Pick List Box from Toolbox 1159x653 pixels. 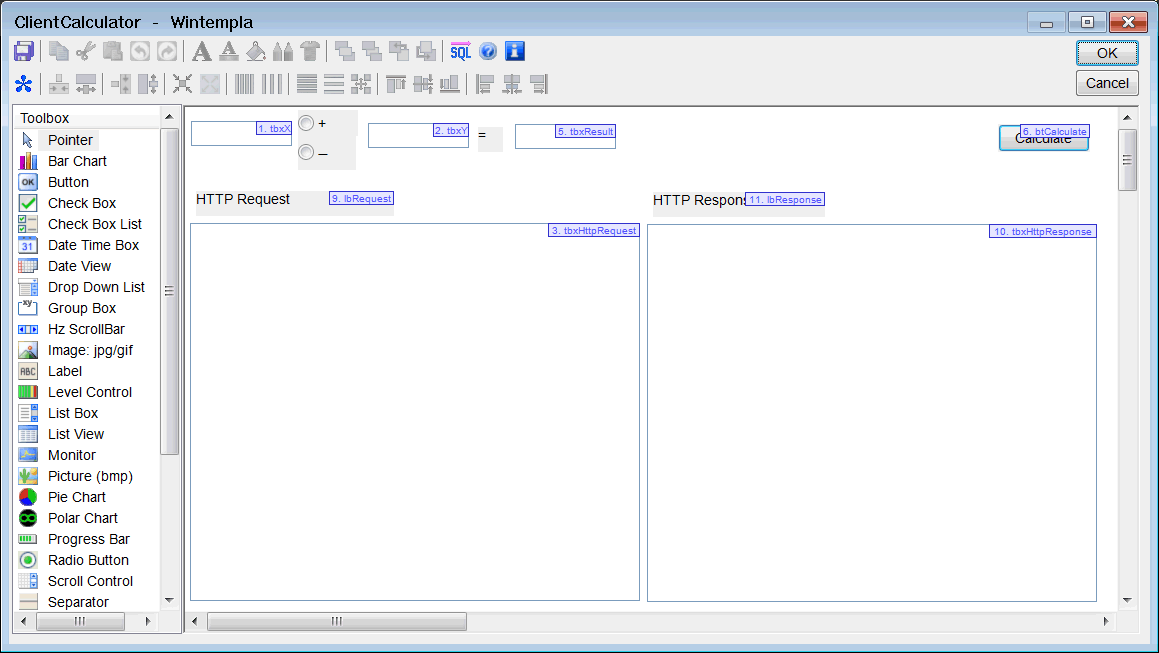[x=72, y=413]
